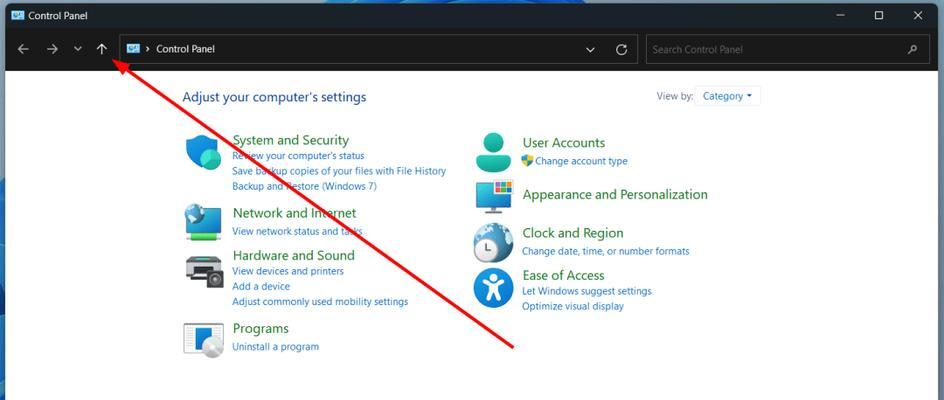Open Backup and Restore (Windows 7)

click(x=304, y=186)
